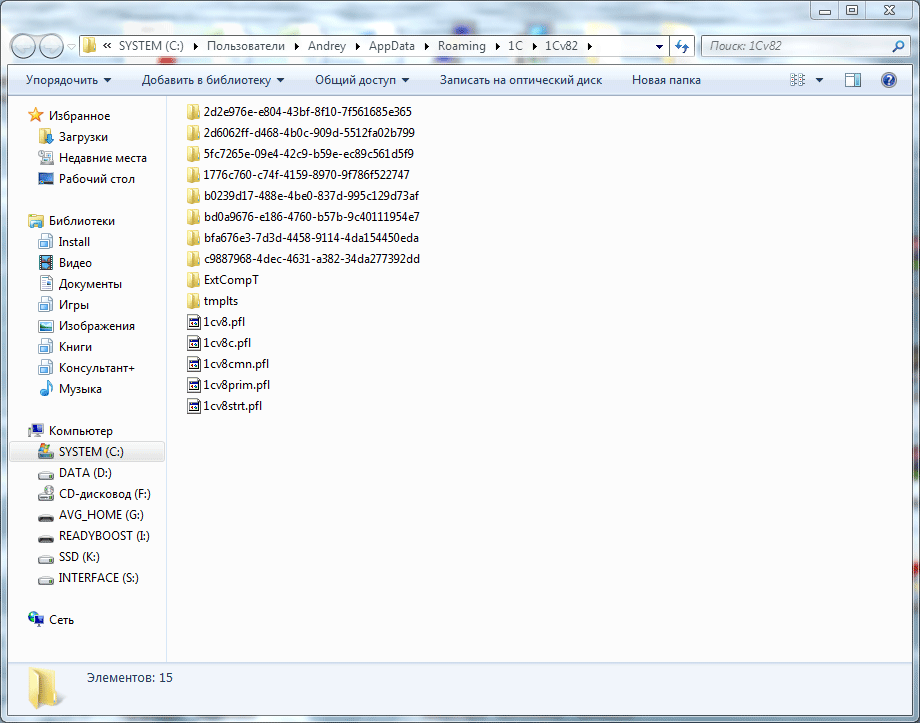Viewport: 920px width, 723px height.
Task: Click Записать на оптический диск
Action: [x=520, y=80]
